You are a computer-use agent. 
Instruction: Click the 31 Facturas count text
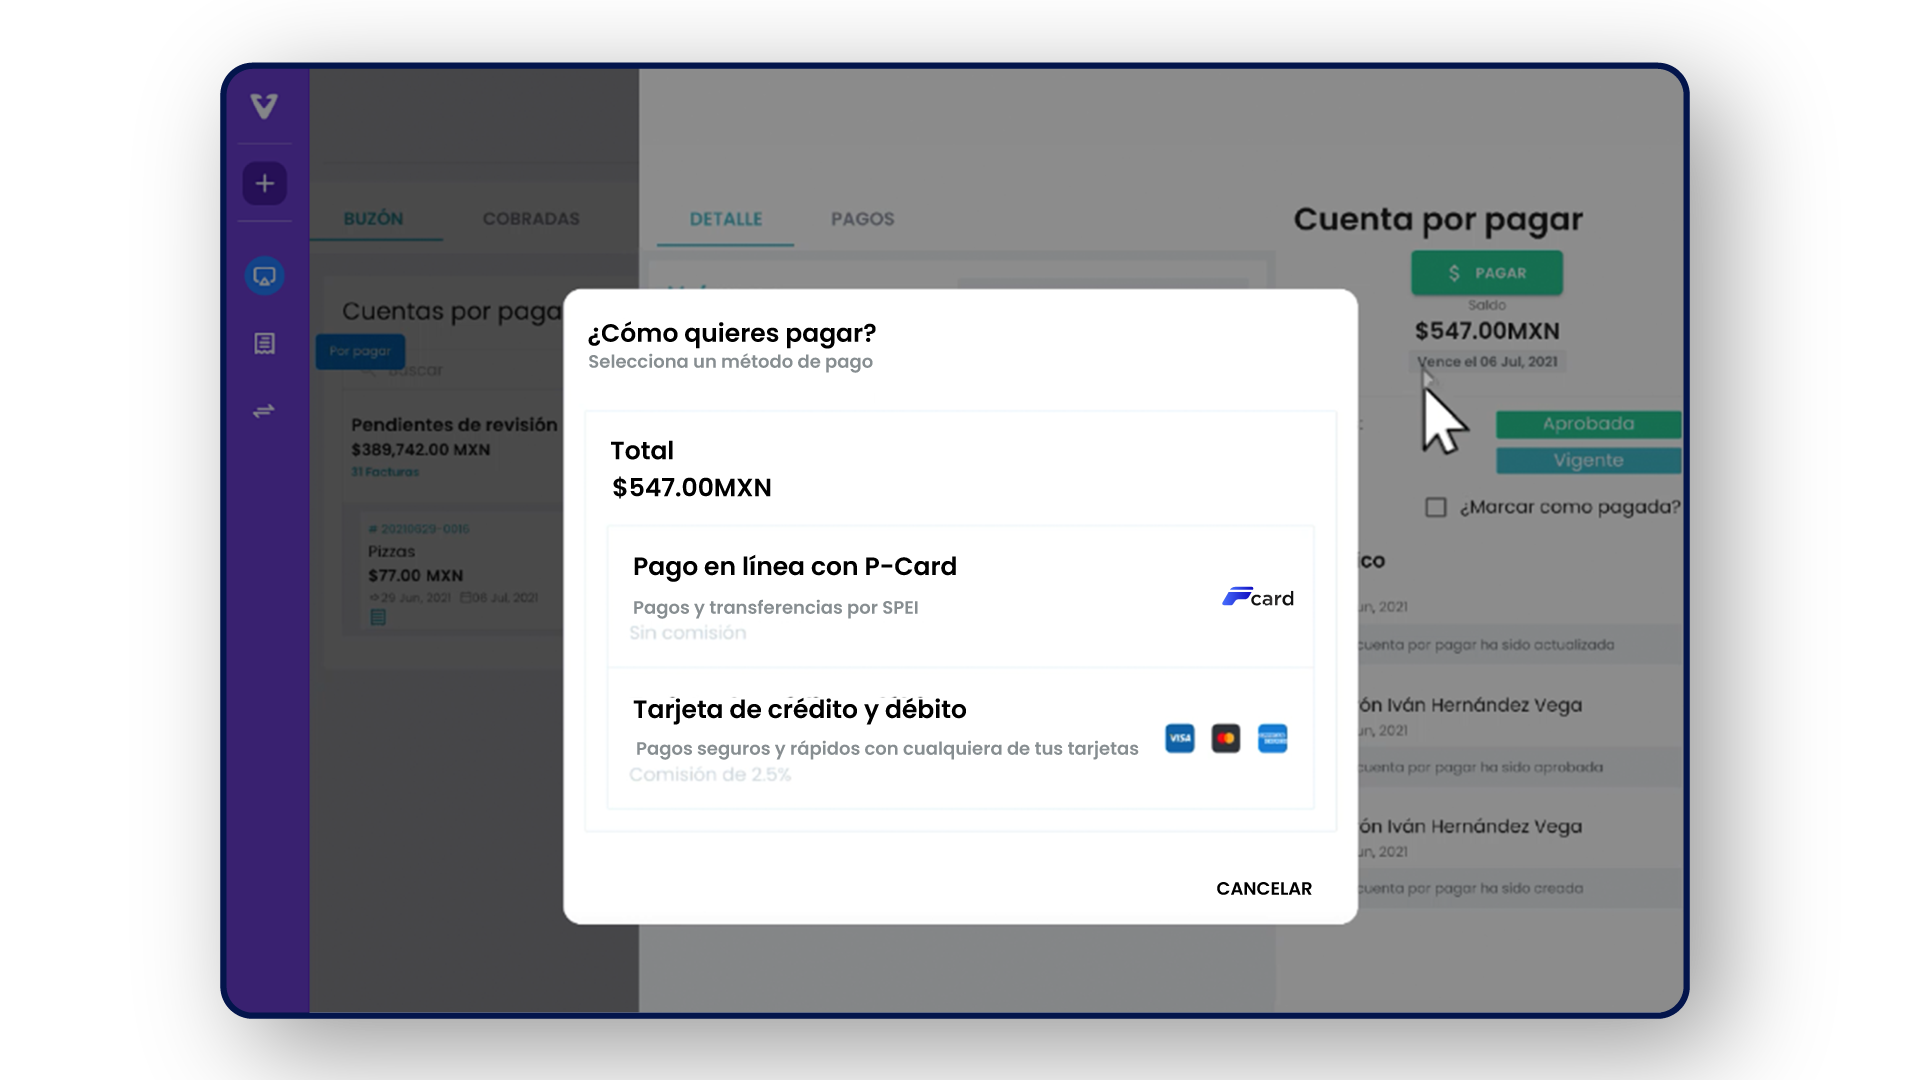click(385, 472)
